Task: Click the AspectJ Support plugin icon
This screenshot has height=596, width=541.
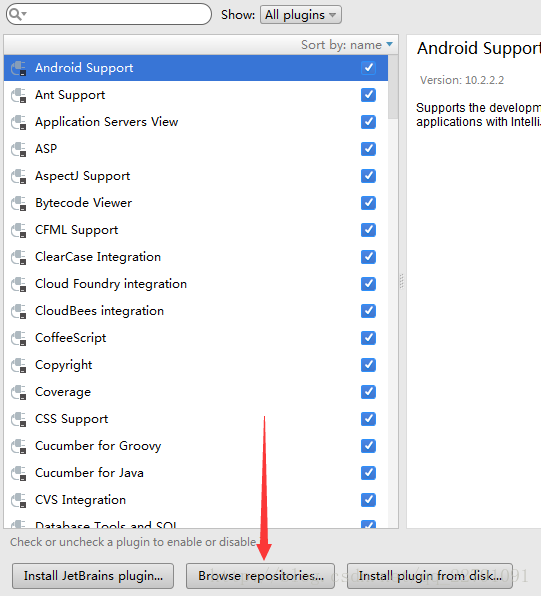Action: (x=19, y=176)
